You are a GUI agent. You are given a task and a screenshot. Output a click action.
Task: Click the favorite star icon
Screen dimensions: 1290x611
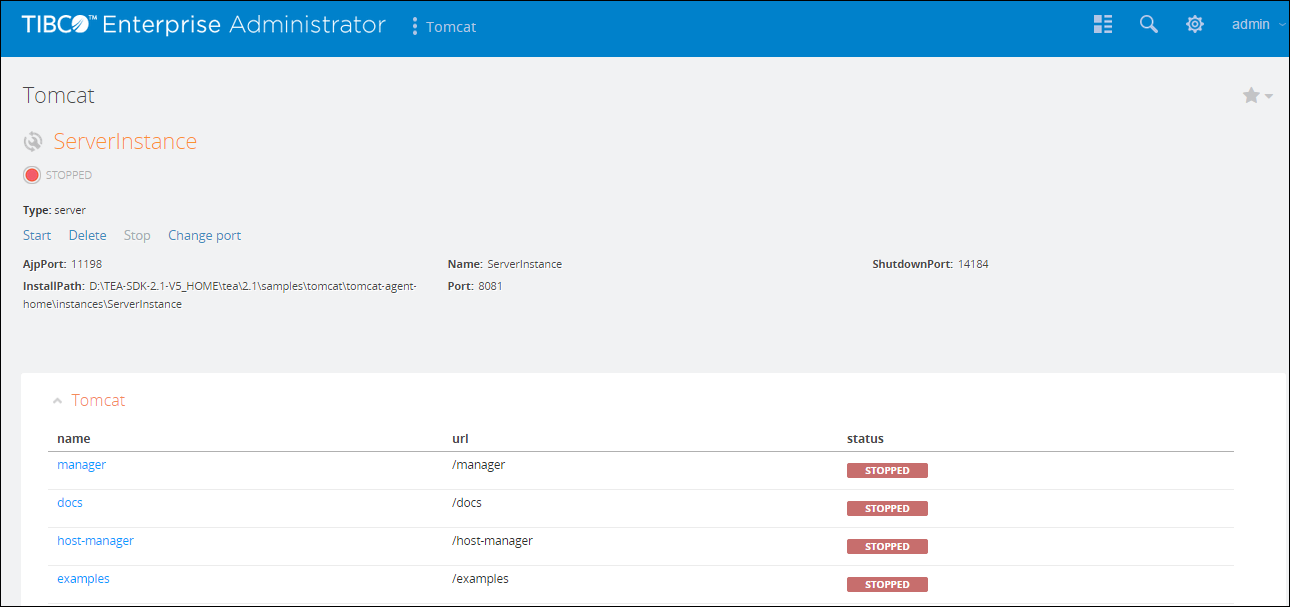point(1251,96)
